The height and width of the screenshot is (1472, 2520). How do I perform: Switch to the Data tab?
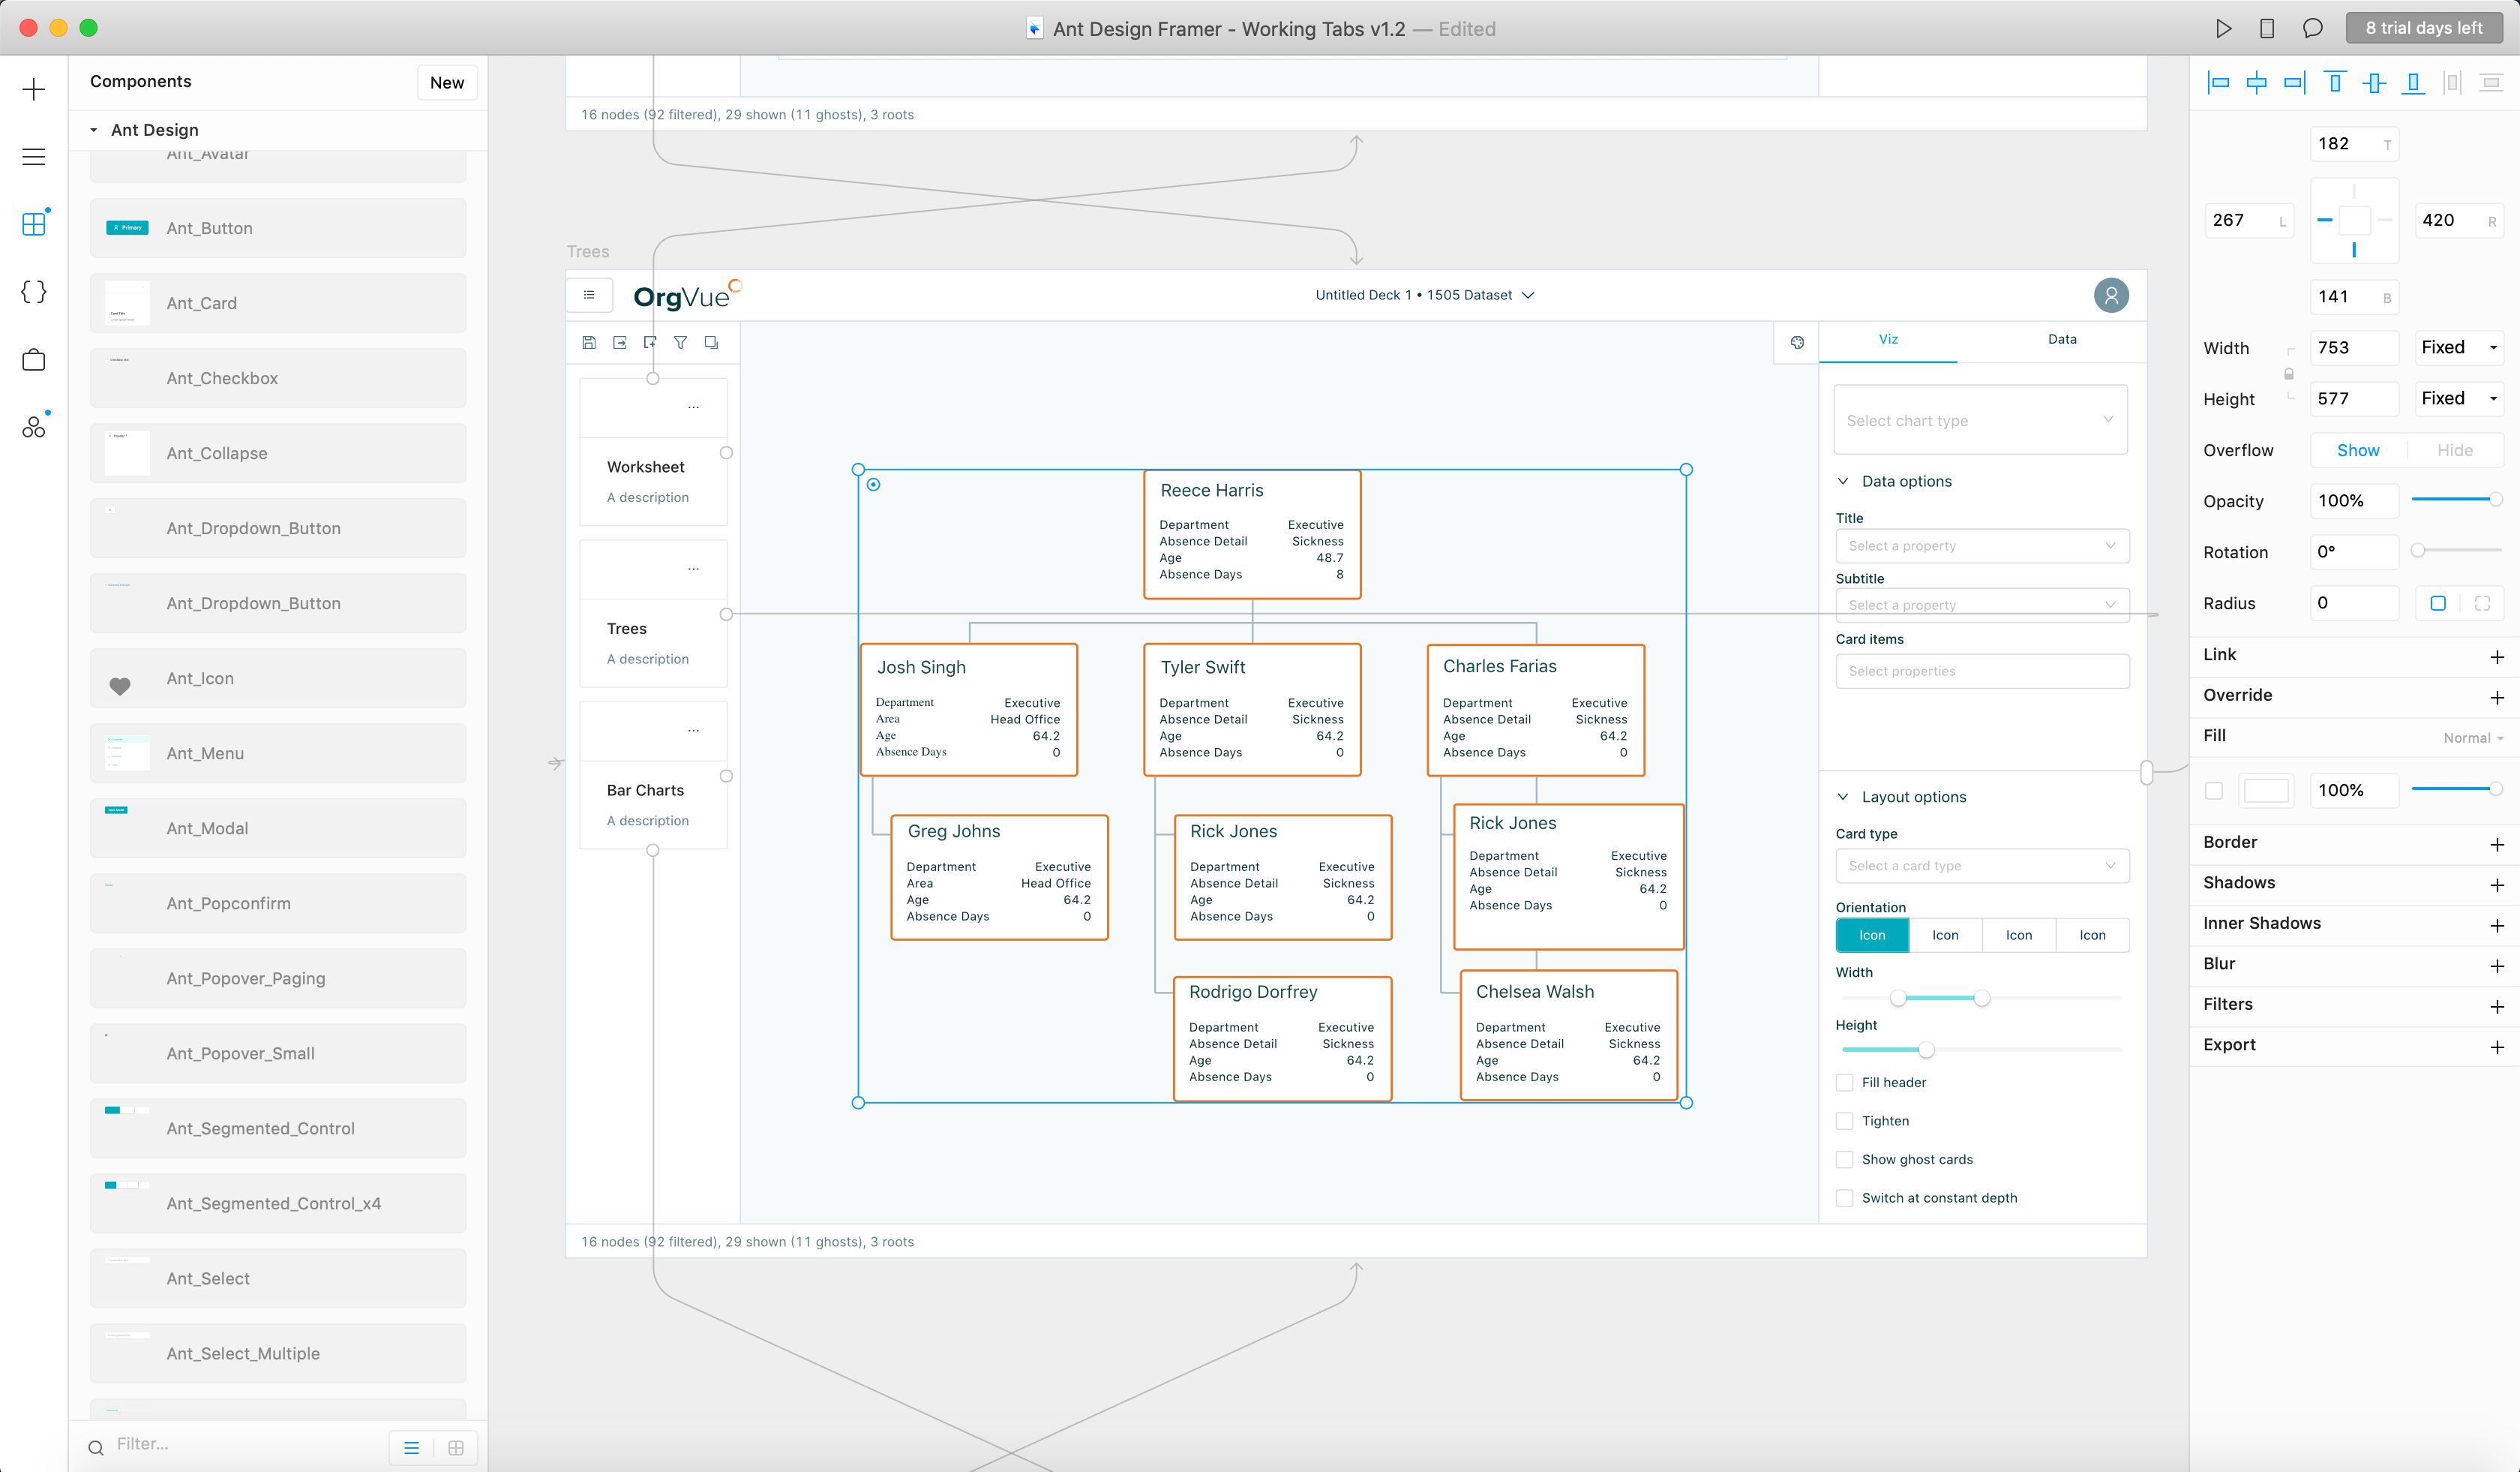point(2061,340)
